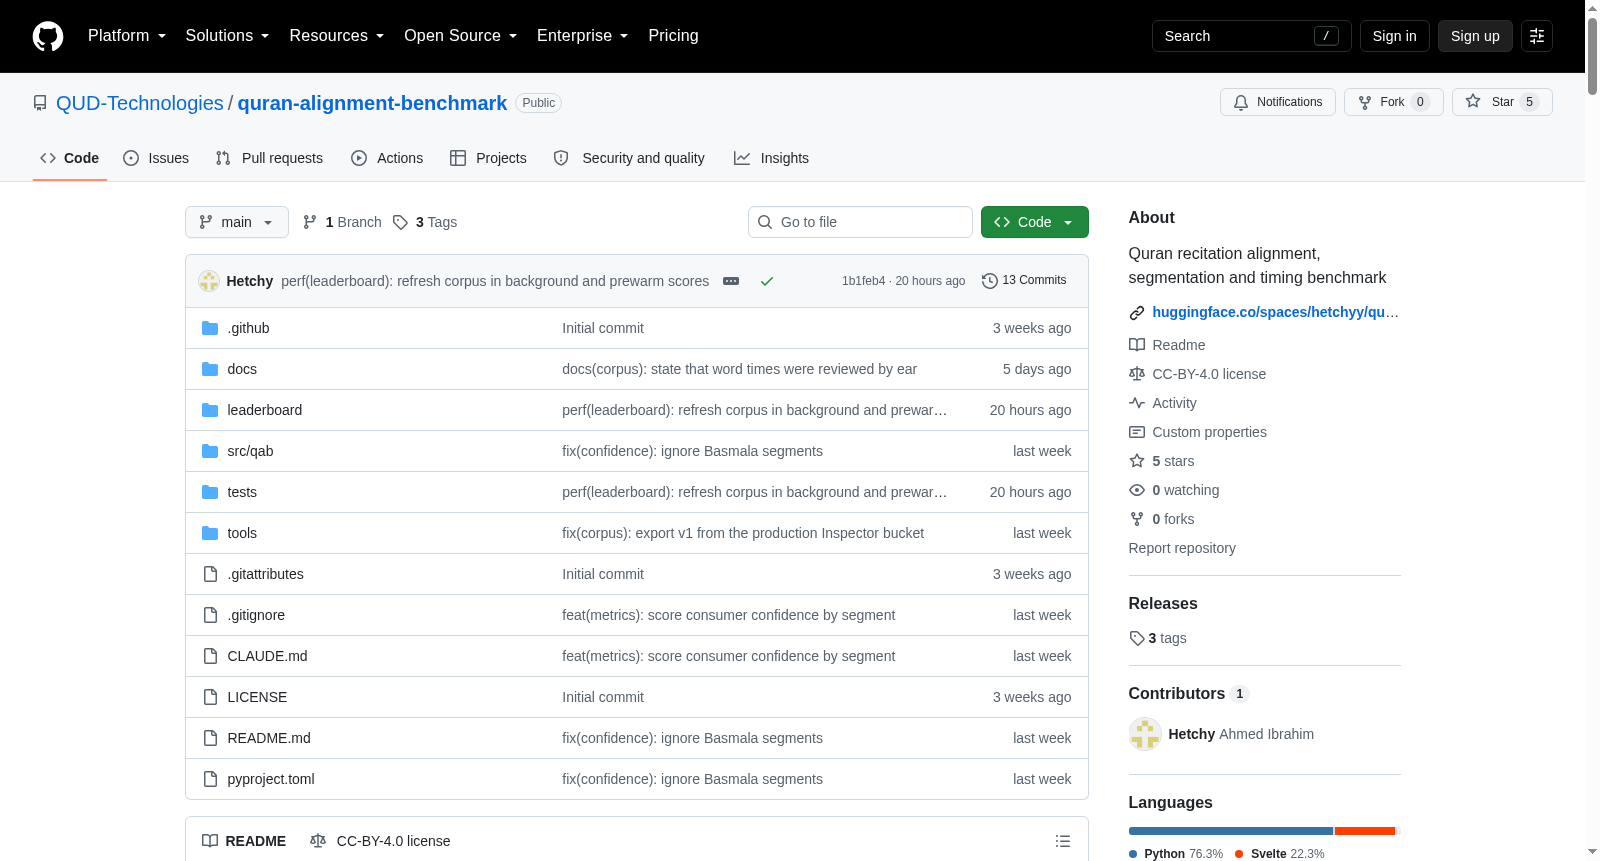Click the Svelte orange segment of languages bar

1365,831
